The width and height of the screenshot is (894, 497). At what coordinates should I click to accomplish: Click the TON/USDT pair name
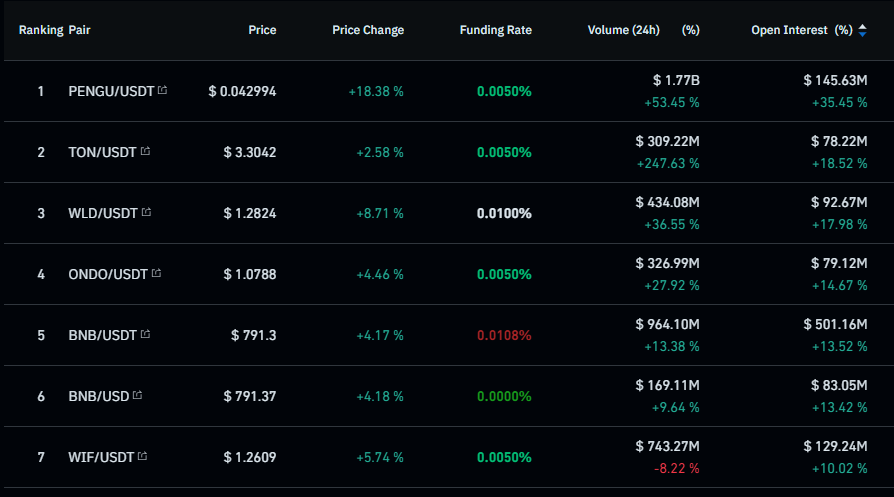pos(103,152)
